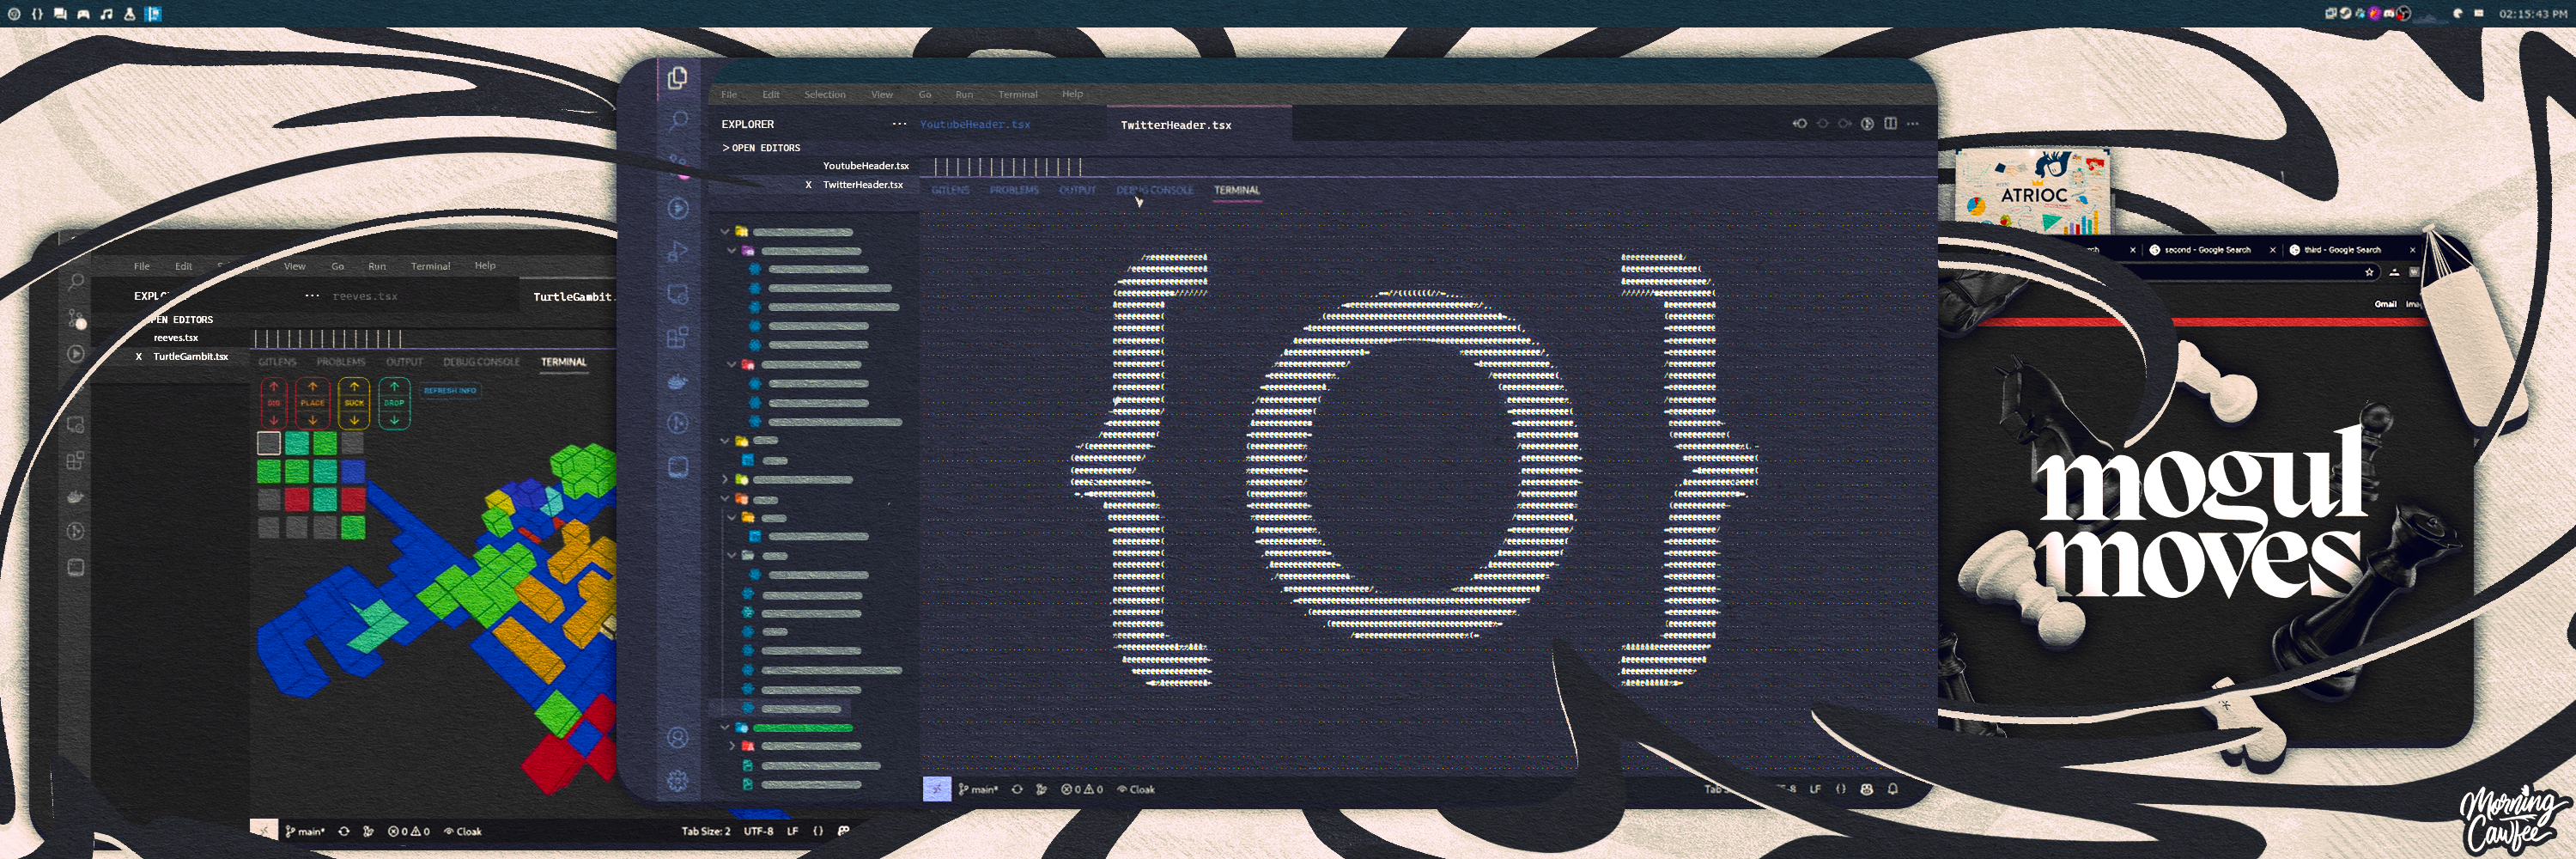Select TwitterHeader.tsx editor tab
Viewport: 2576px width, 859px height.
(1176, 125)
